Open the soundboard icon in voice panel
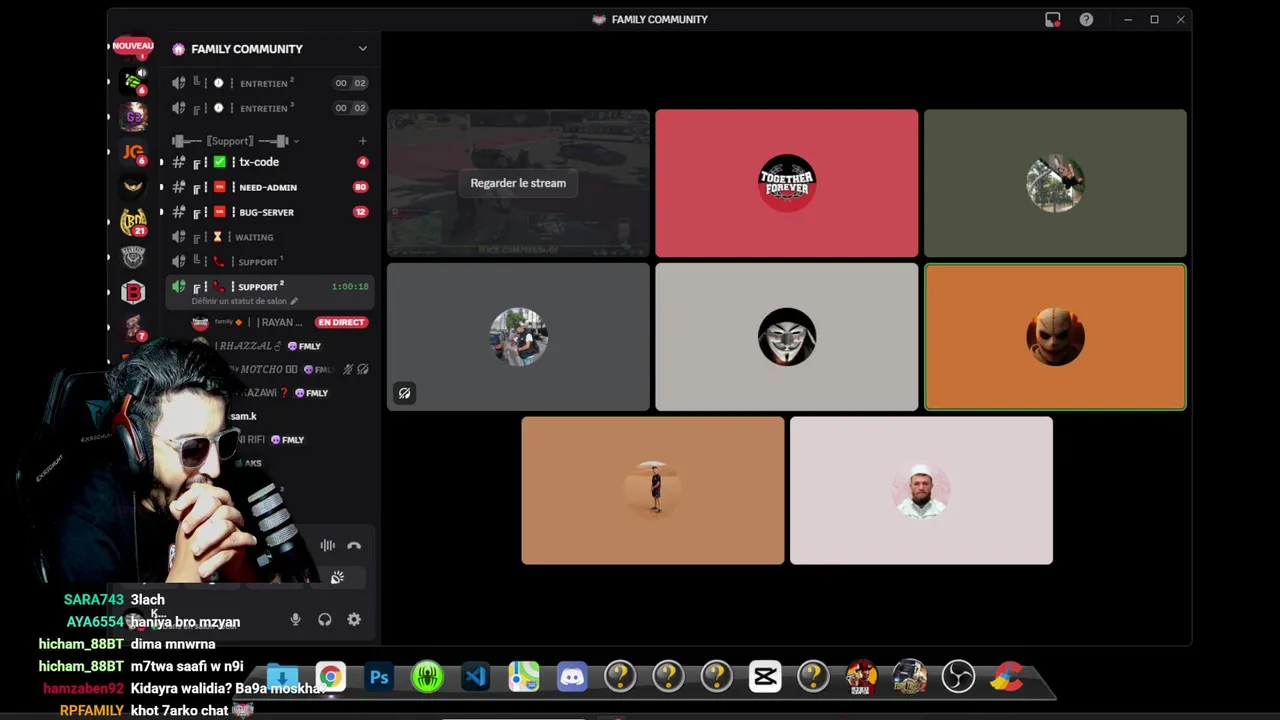The height and width of the screenshot is (720, 1280). click(338, 577)
